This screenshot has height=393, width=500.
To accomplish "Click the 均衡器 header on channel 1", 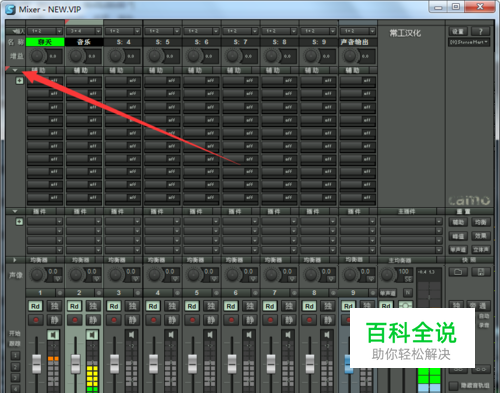I will pyautogui.click(x=39, y=260).
